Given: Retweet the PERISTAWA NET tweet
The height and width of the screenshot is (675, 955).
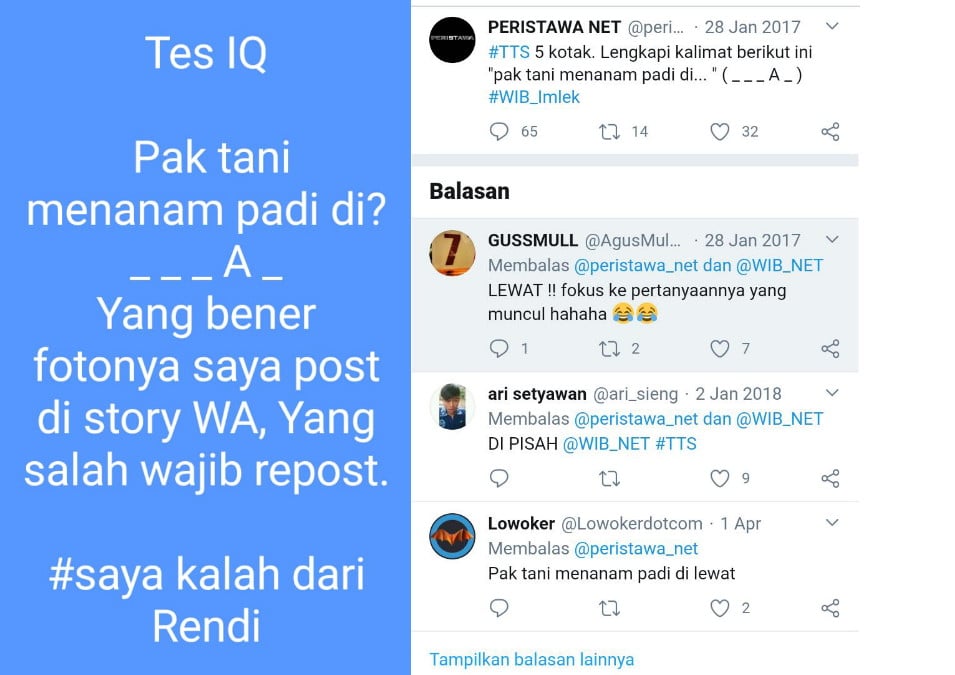Looking at the screenshot, I should [609, 132].
